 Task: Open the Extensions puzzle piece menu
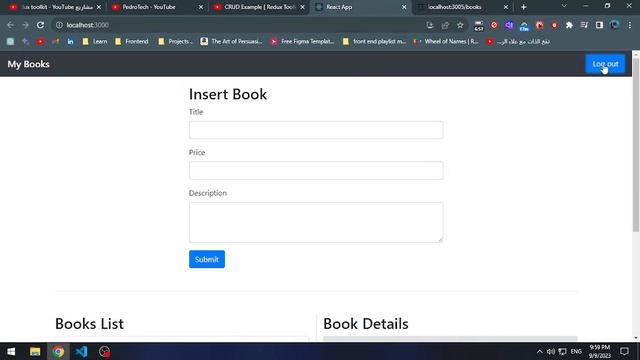[569, 25]
